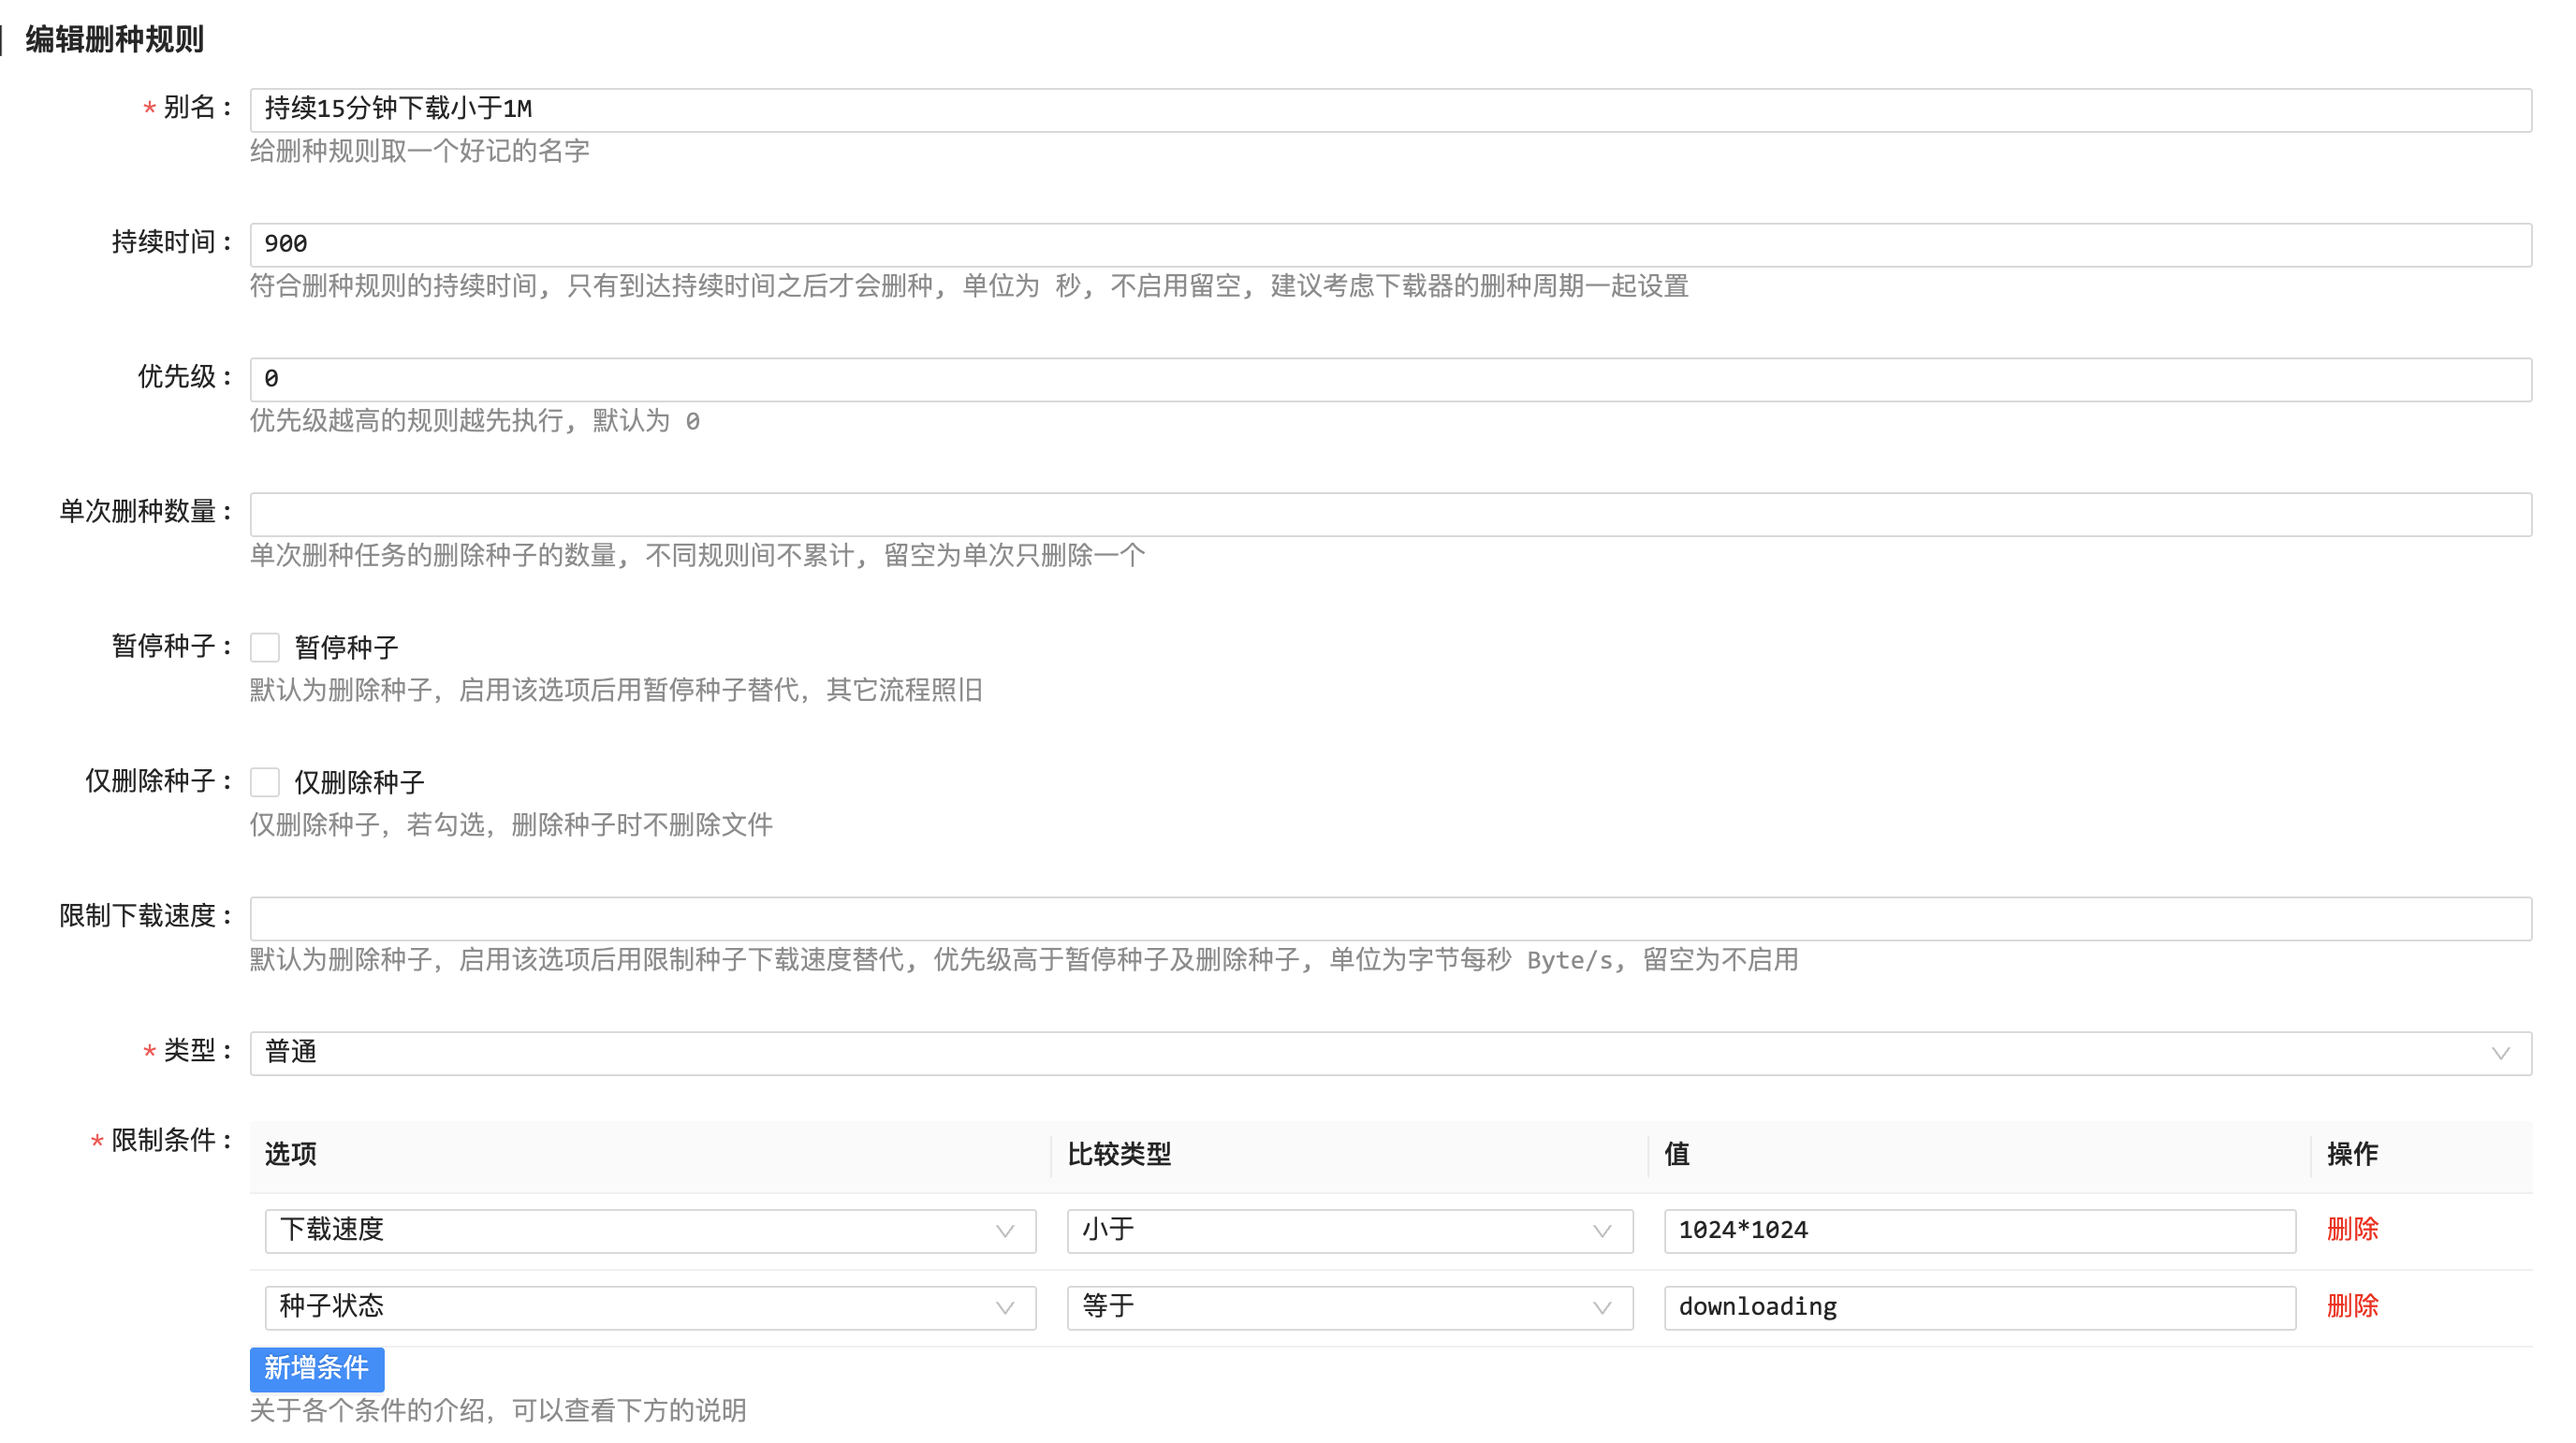Click the 新增条件 button
The width and height of the screenshot is (2576, 1443).
tap(316, 1368)
